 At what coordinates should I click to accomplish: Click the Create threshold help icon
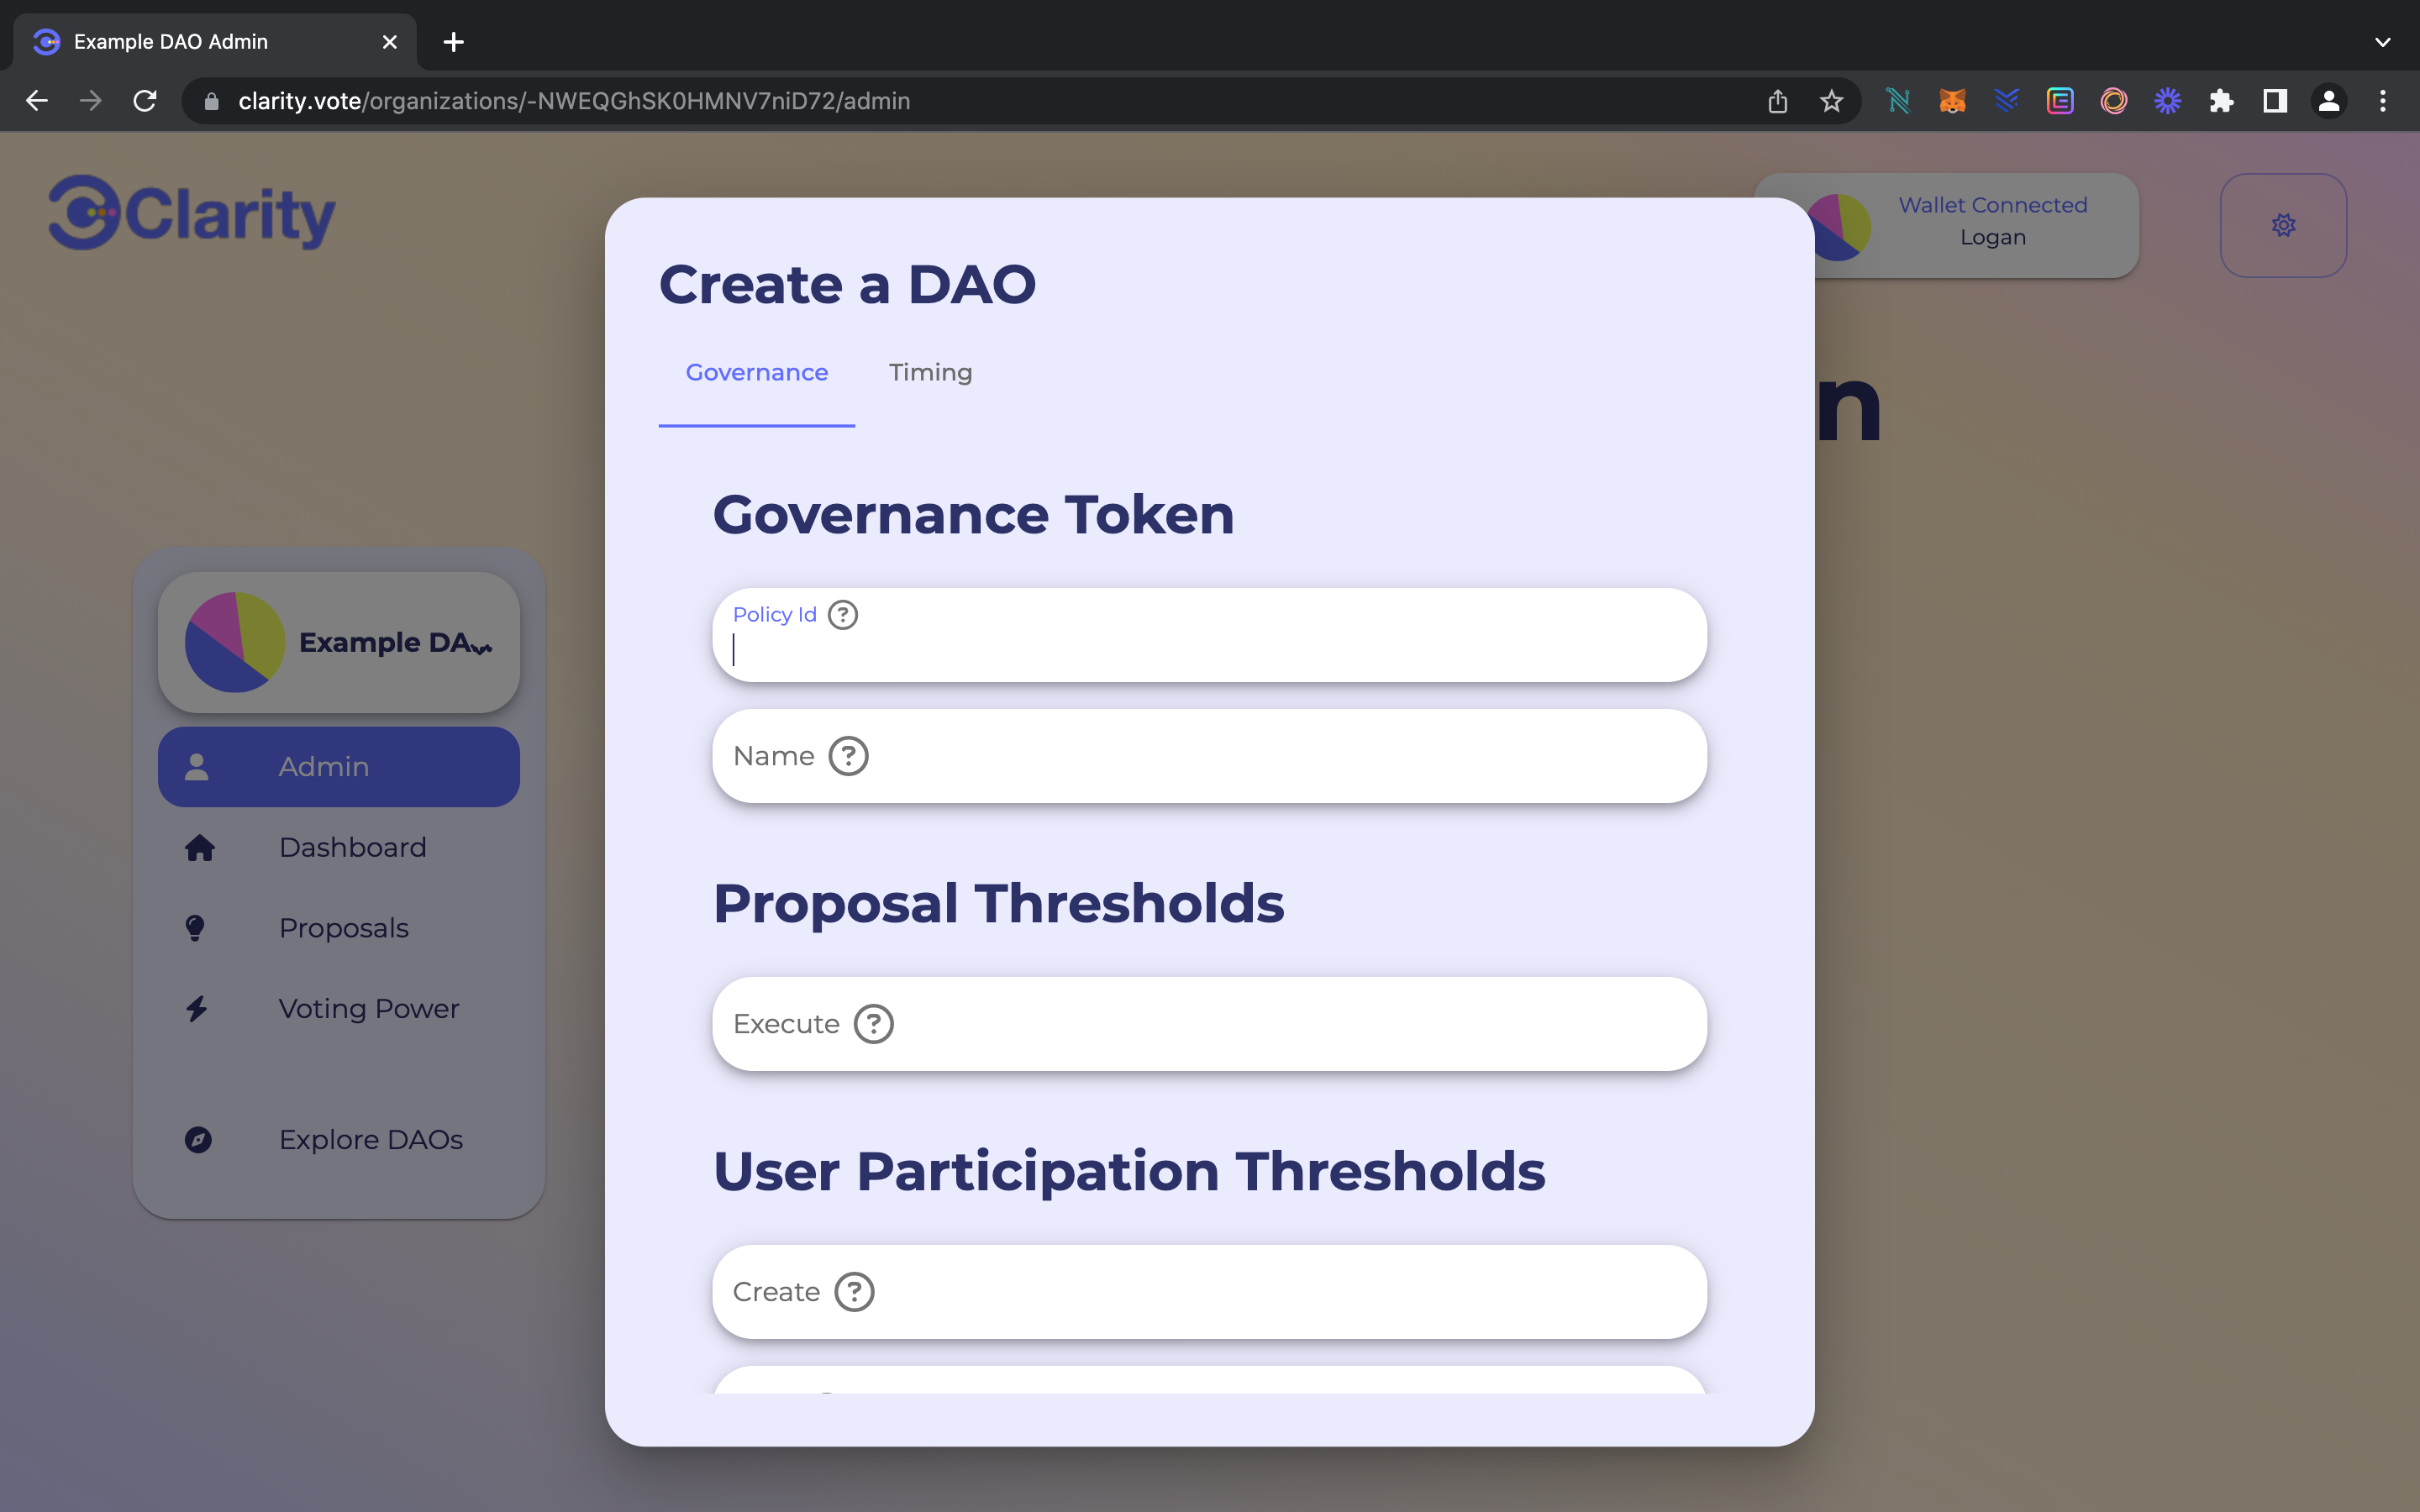point(854,1292)
